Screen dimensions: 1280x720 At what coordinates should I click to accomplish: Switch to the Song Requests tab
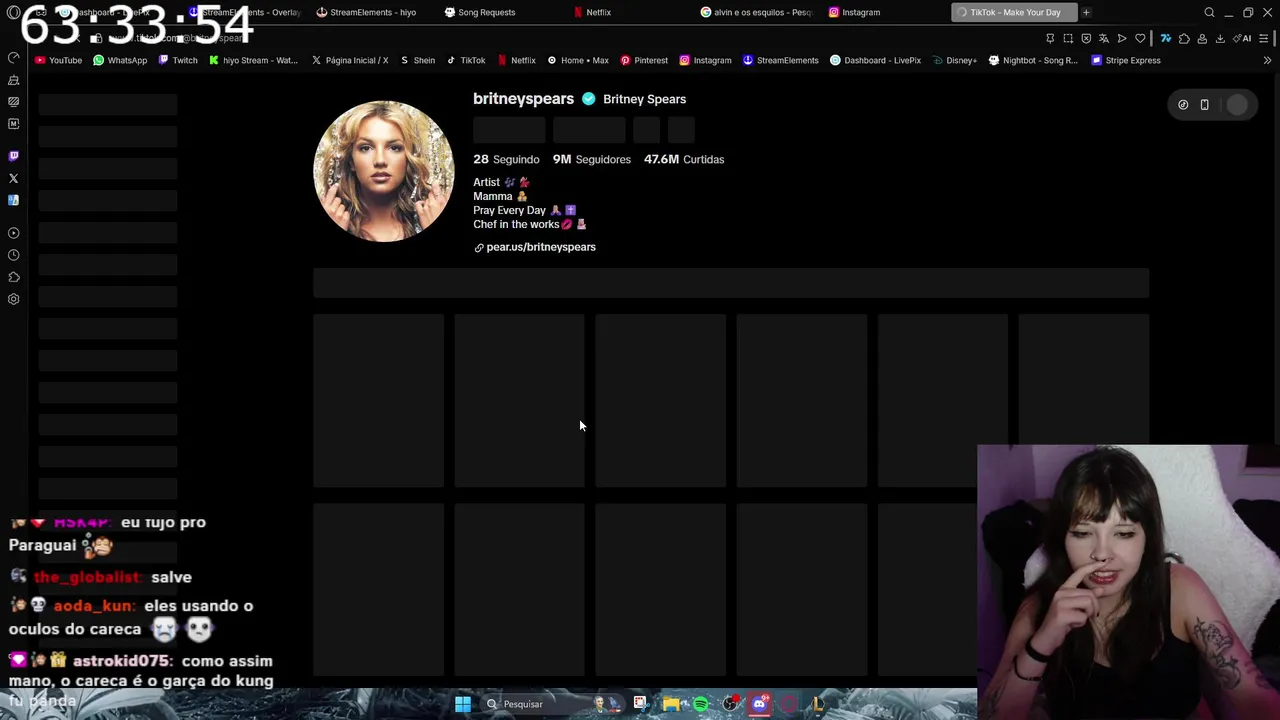(480, 12)
